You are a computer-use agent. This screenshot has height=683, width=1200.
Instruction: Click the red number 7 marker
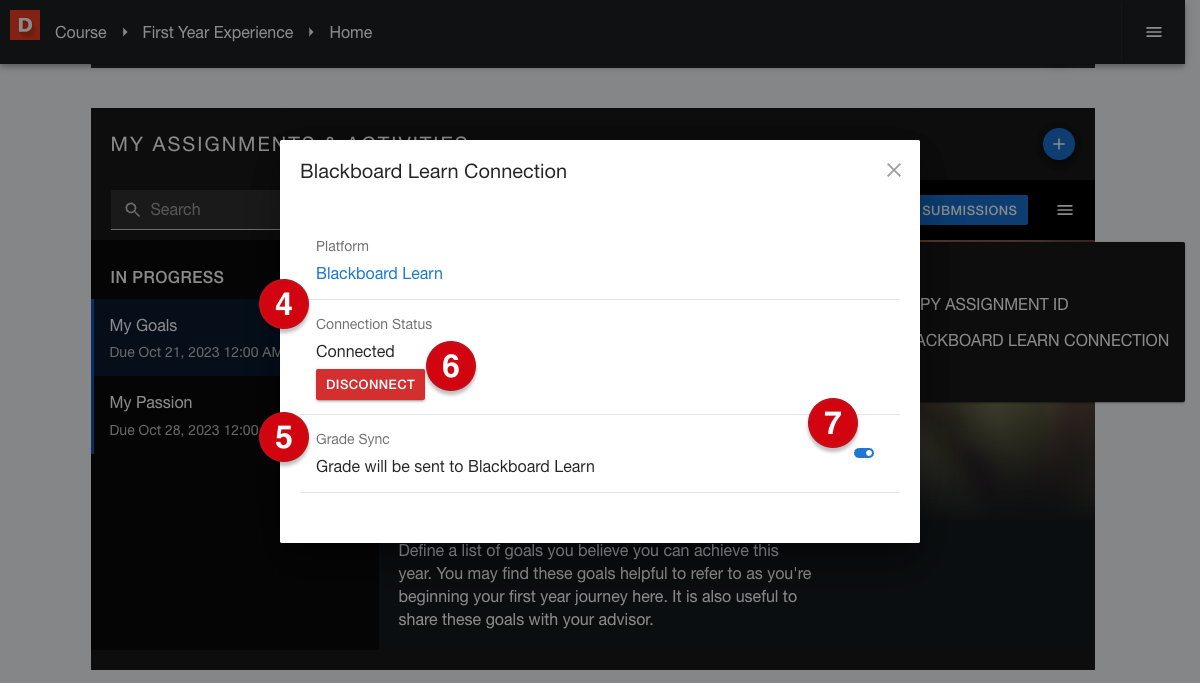tap(833, 423)
